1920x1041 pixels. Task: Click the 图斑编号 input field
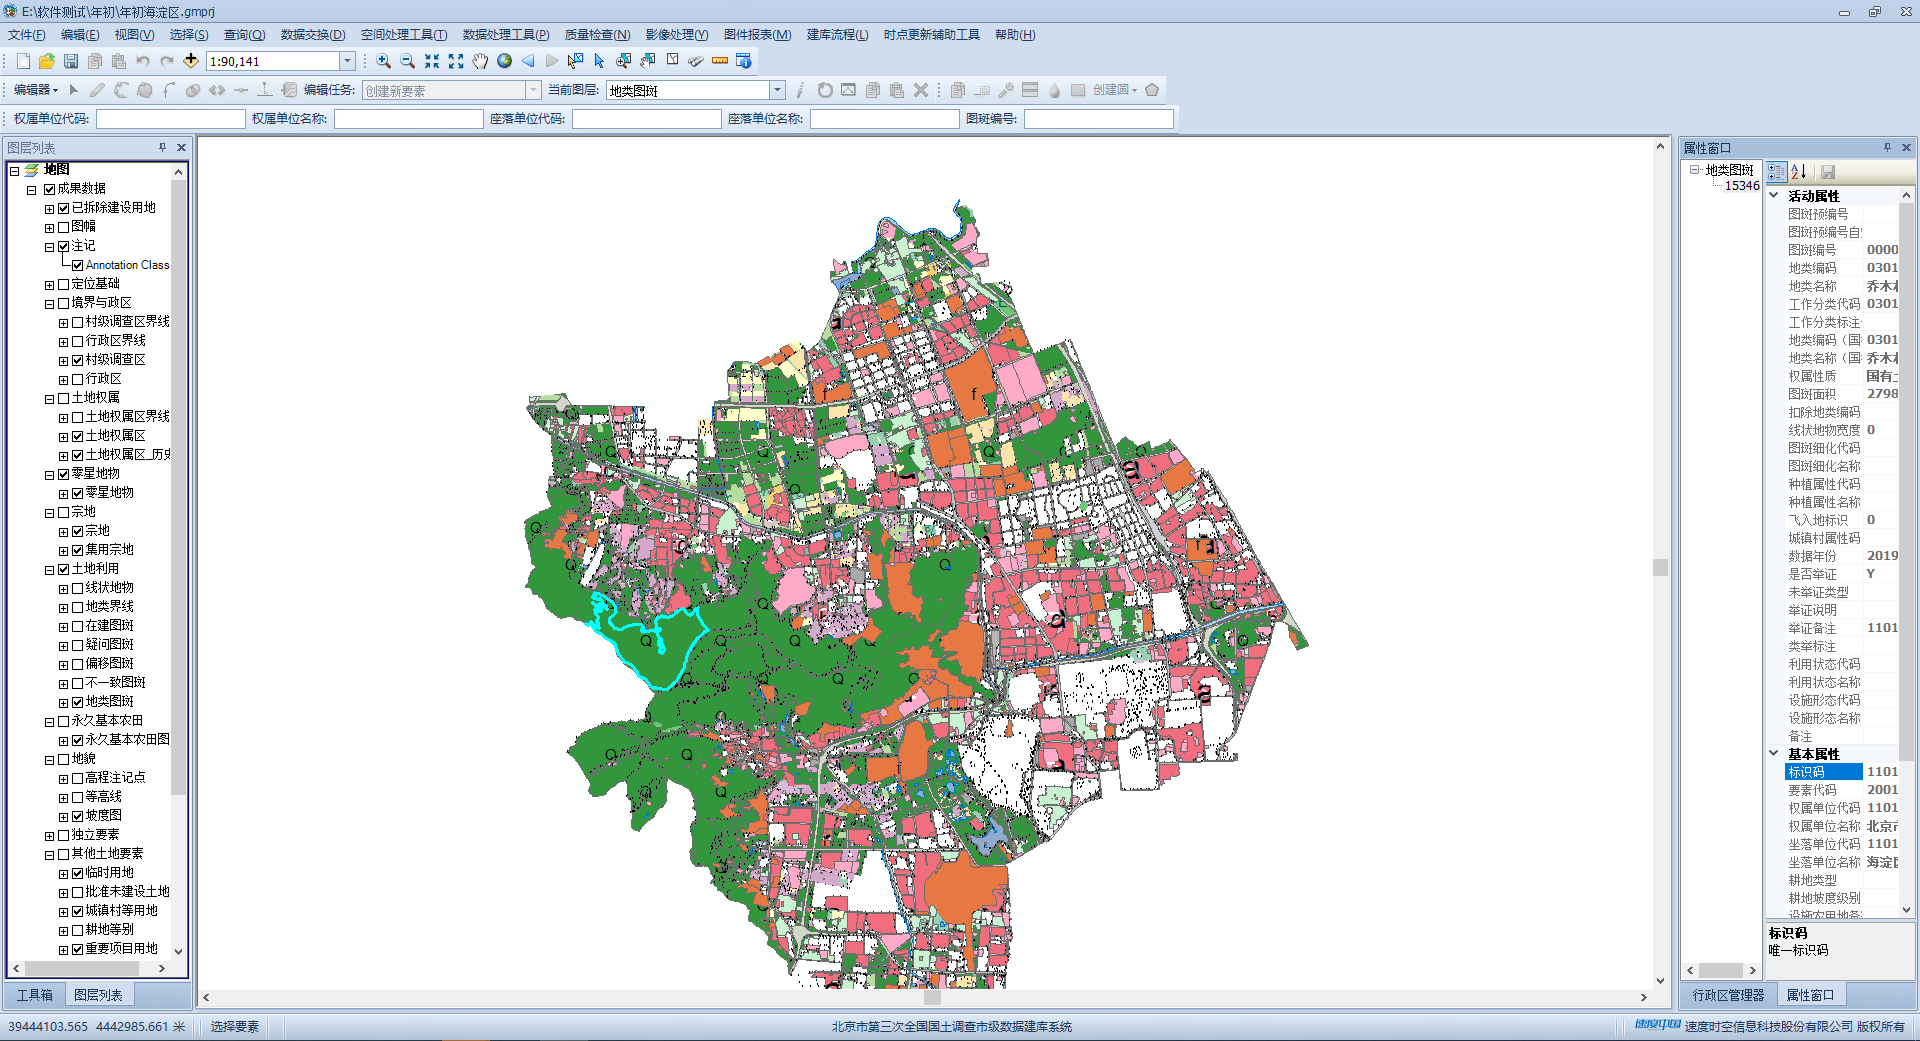pos(1098,119)
